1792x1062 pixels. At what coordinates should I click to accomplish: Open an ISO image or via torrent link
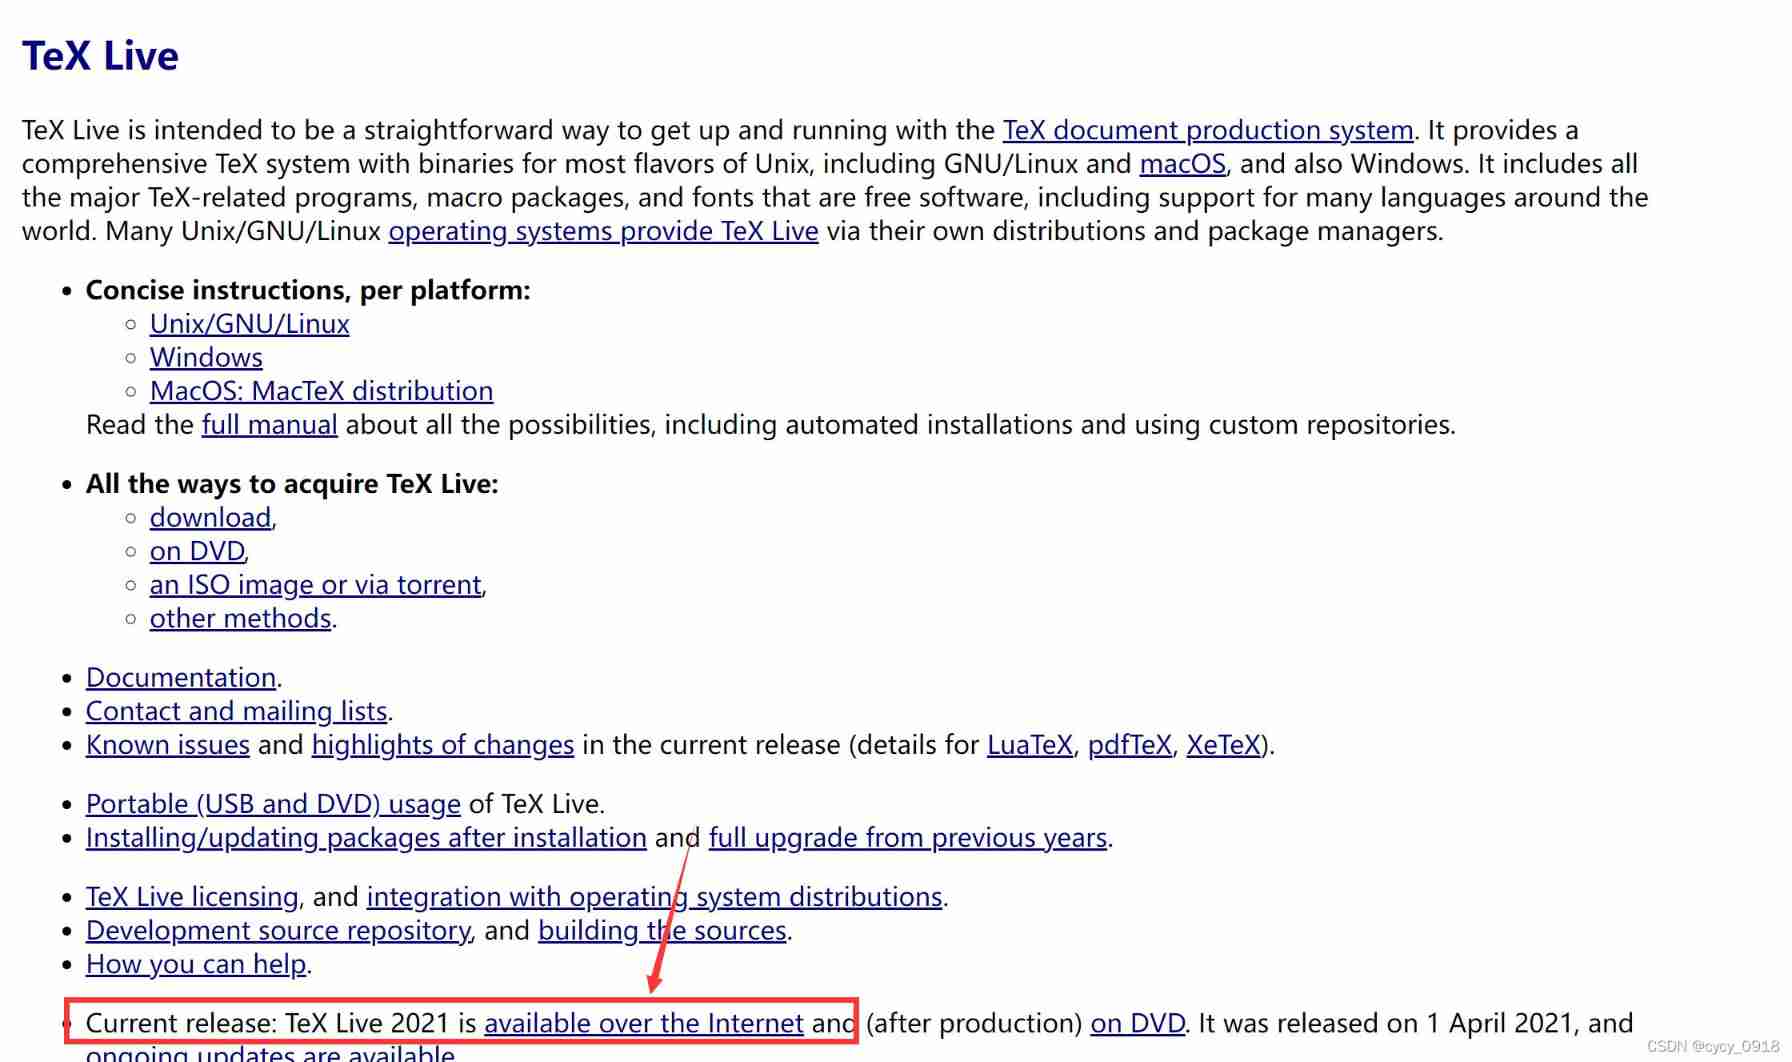click(x=316, y=585)
